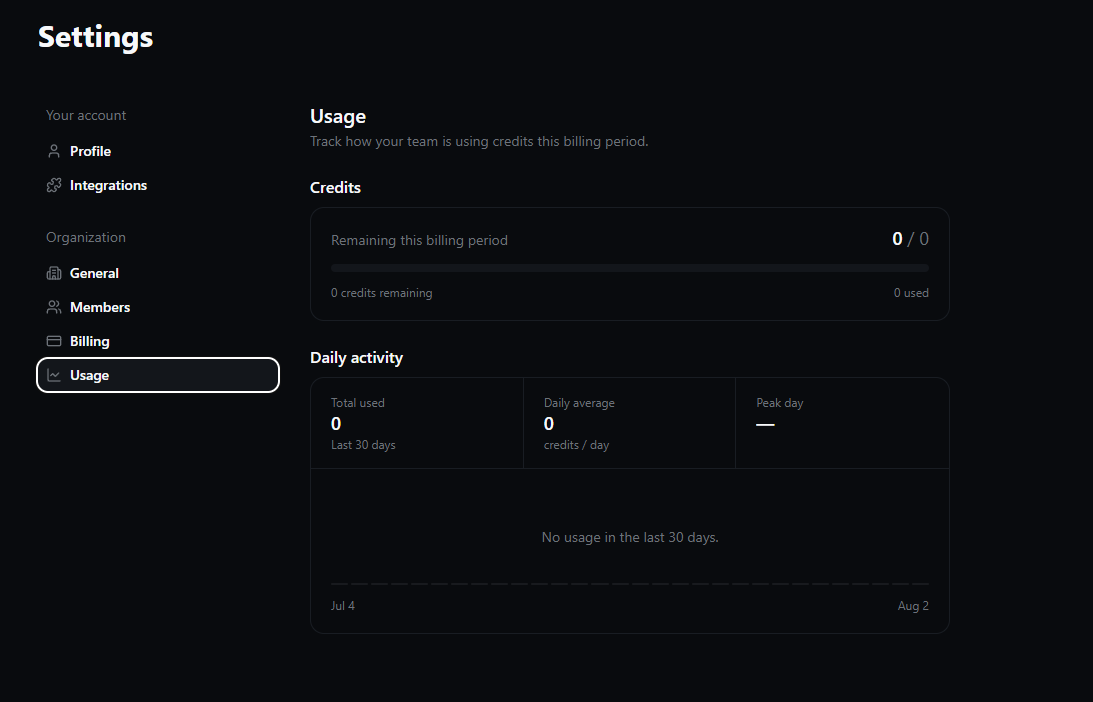Navigate to Members settings

pyautogui.click(x=158, y=307)
